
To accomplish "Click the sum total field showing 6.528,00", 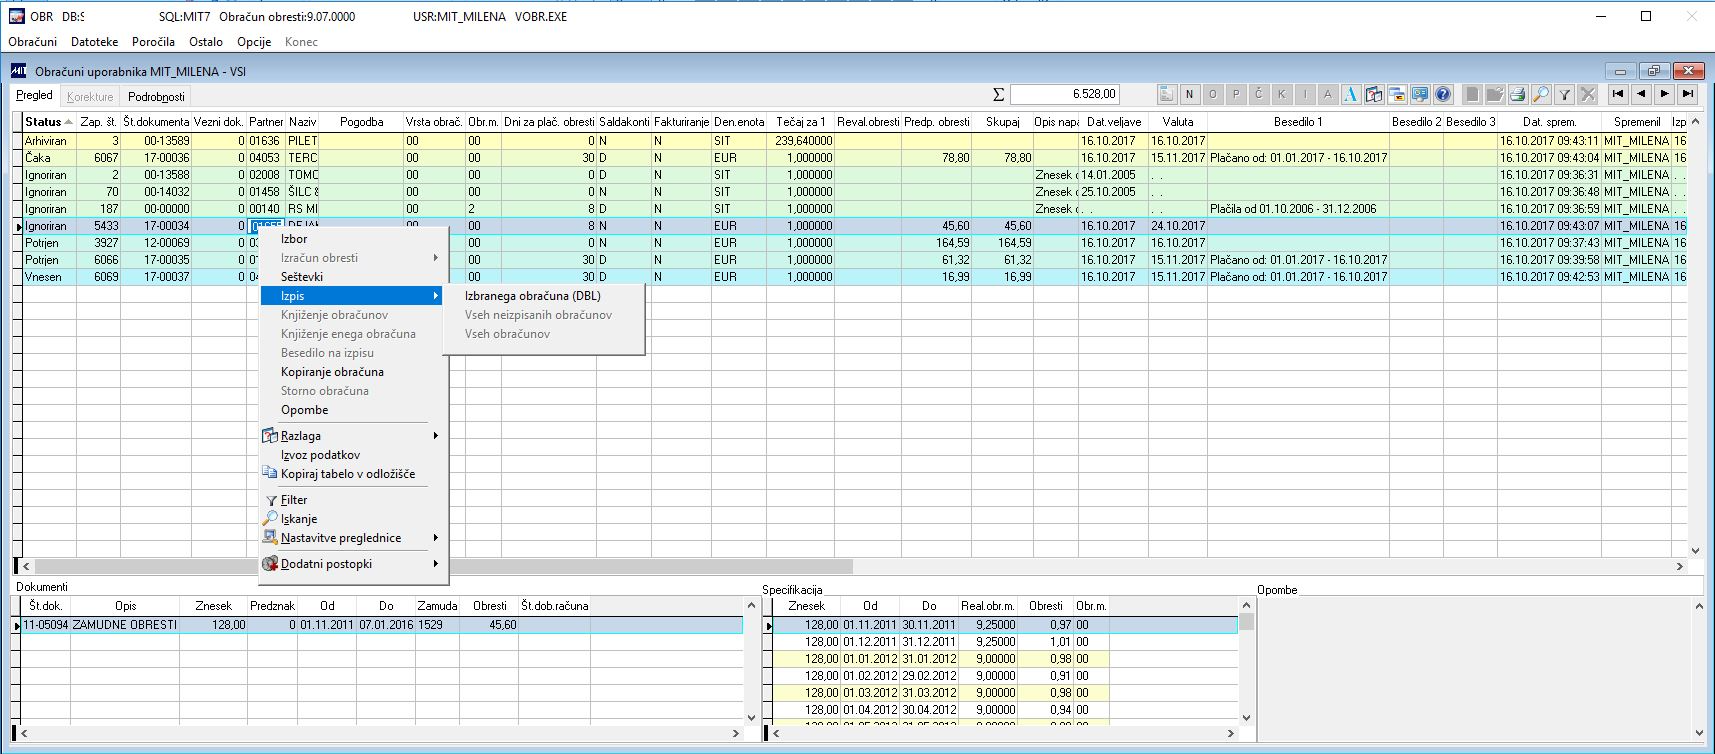I will [1064, 94].
